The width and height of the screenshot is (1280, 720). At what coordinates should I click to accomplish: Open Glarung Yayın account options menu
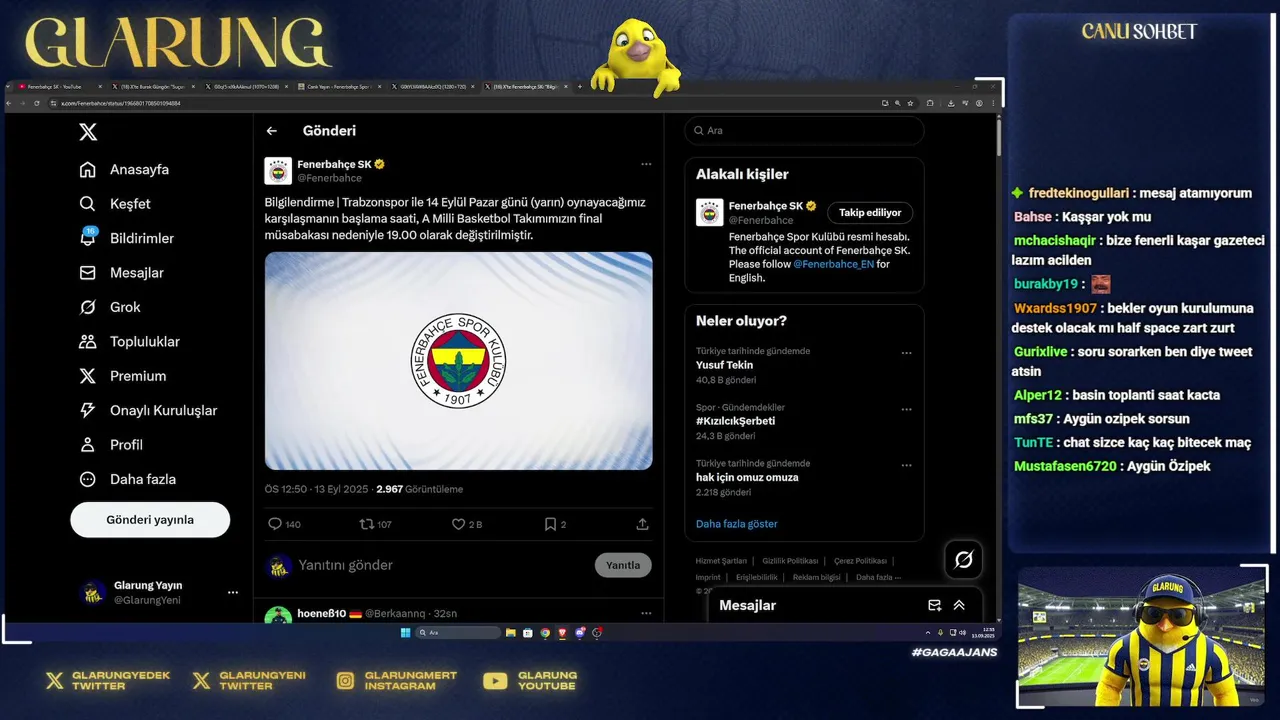click(x=233, y=592)
